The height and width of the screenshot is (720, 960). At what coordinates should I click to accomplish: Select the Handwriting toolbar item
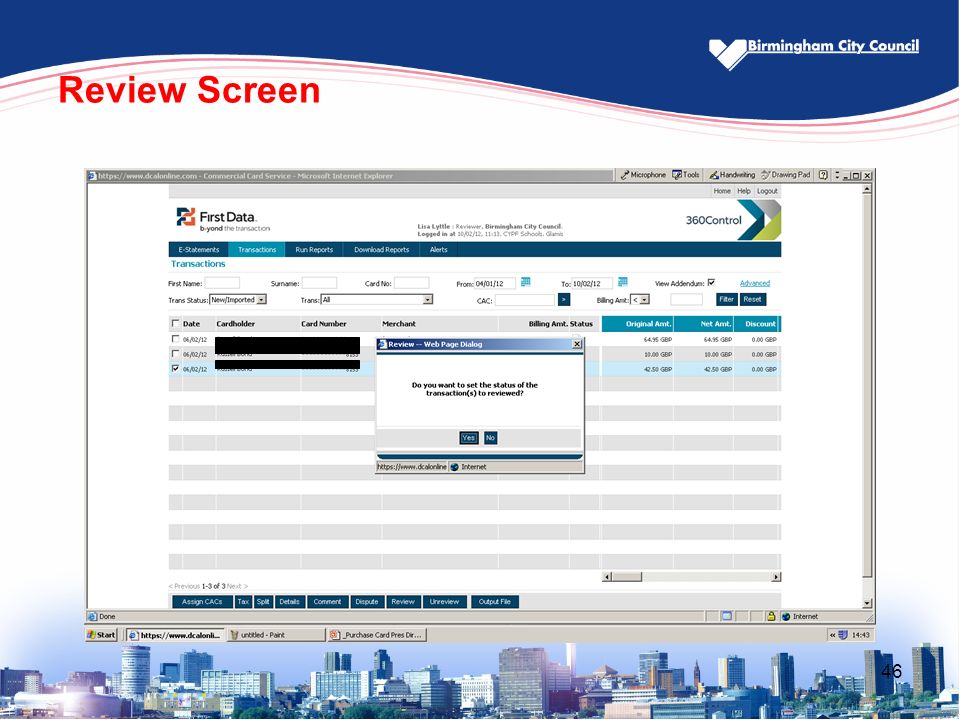732,175
